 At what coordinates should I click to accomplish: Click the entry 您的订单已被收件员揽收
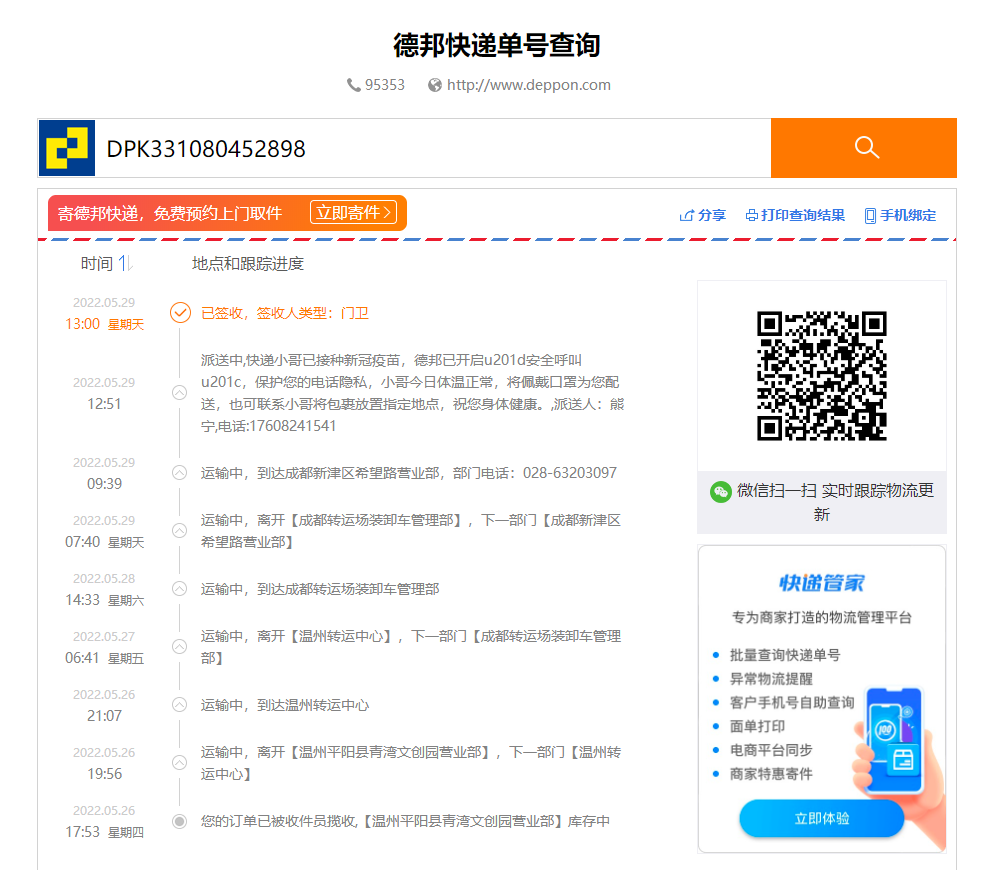[x=405, y=821]
